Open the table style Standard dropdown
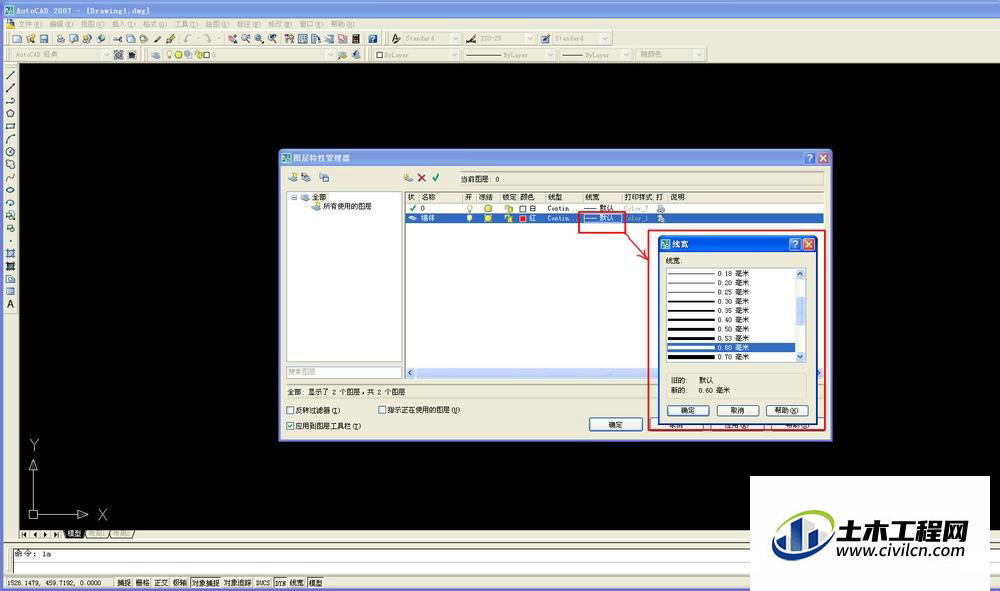The image size is (1000, 591). [x=605, y=39]
